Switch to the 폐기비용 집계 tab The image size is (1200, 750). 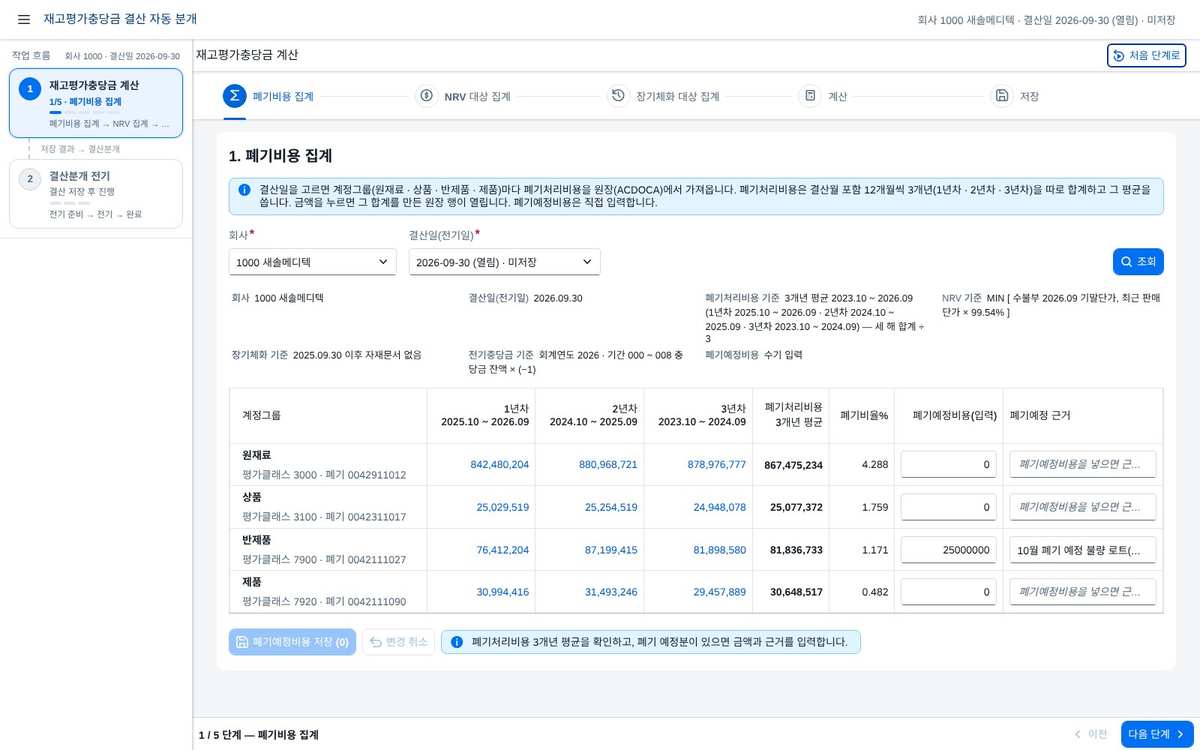(269, 96)
